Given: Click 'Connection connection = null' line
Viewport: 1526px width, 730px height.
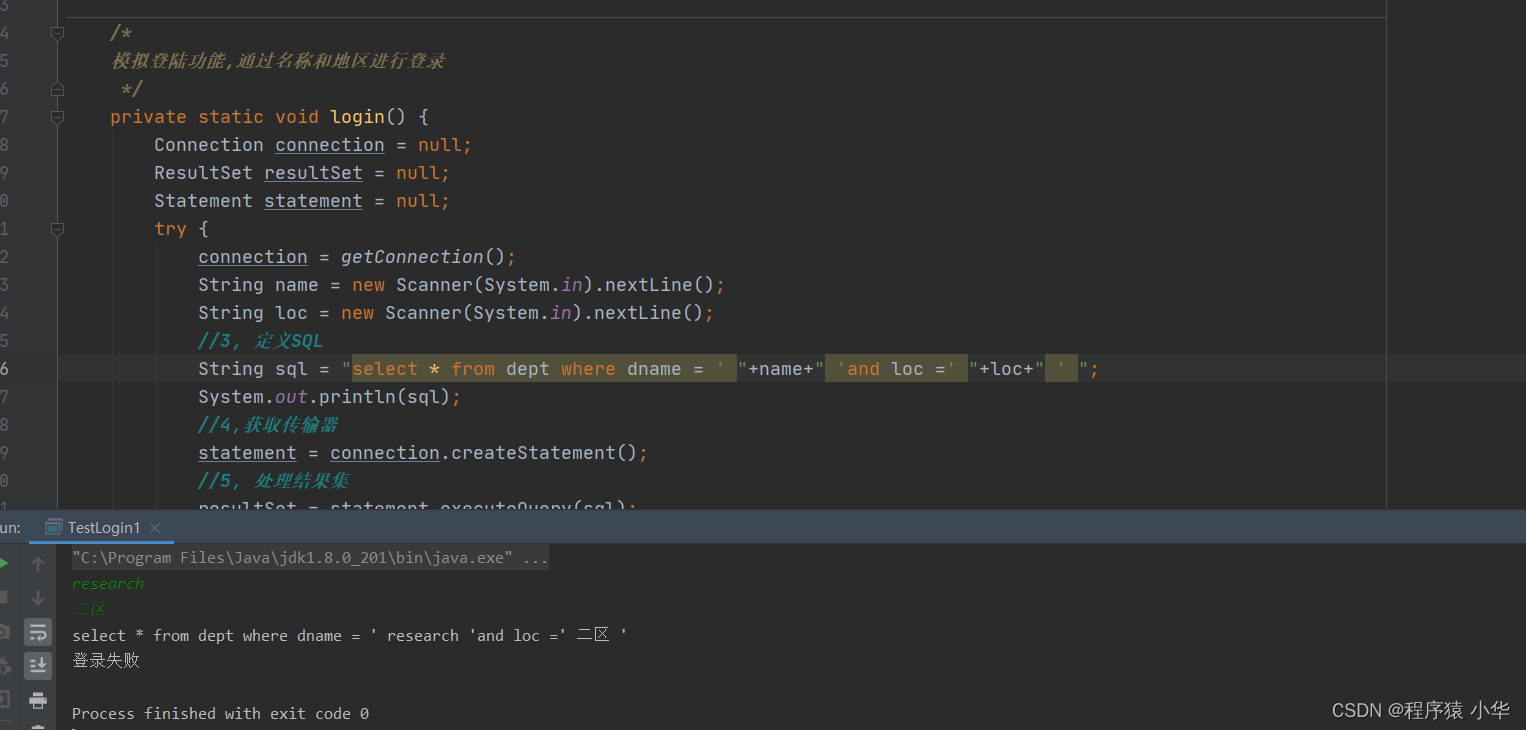Looking at the screenshot, I should [312, 145].
